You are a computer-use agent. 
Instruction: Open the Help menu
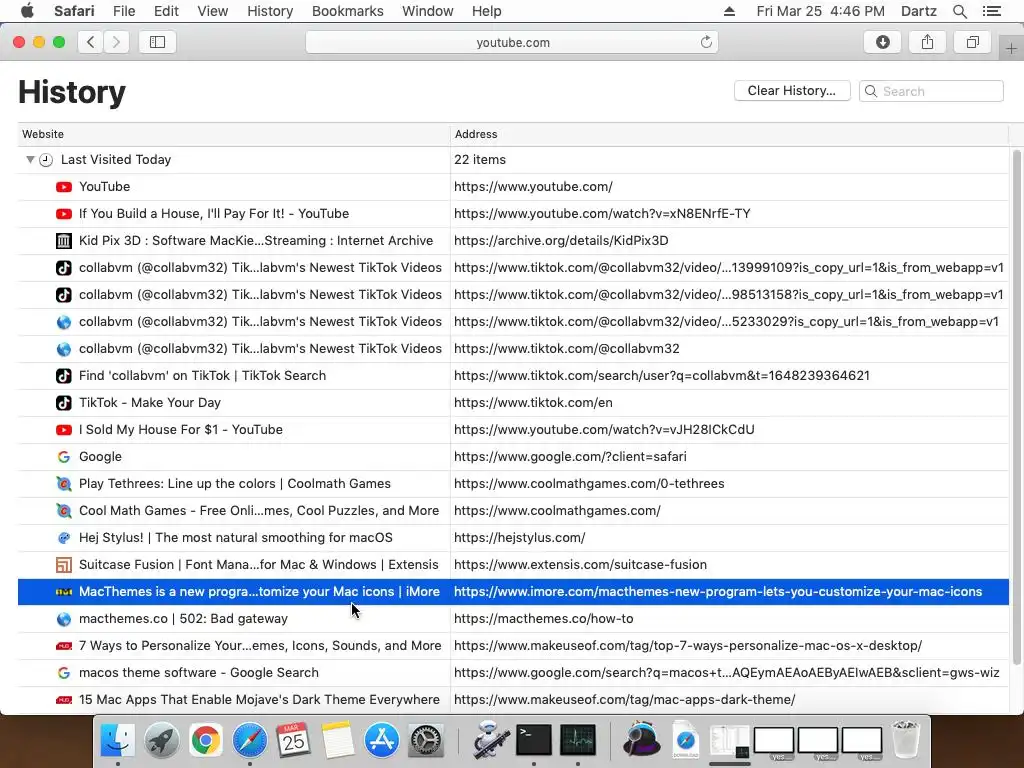[x=487, y=11]
